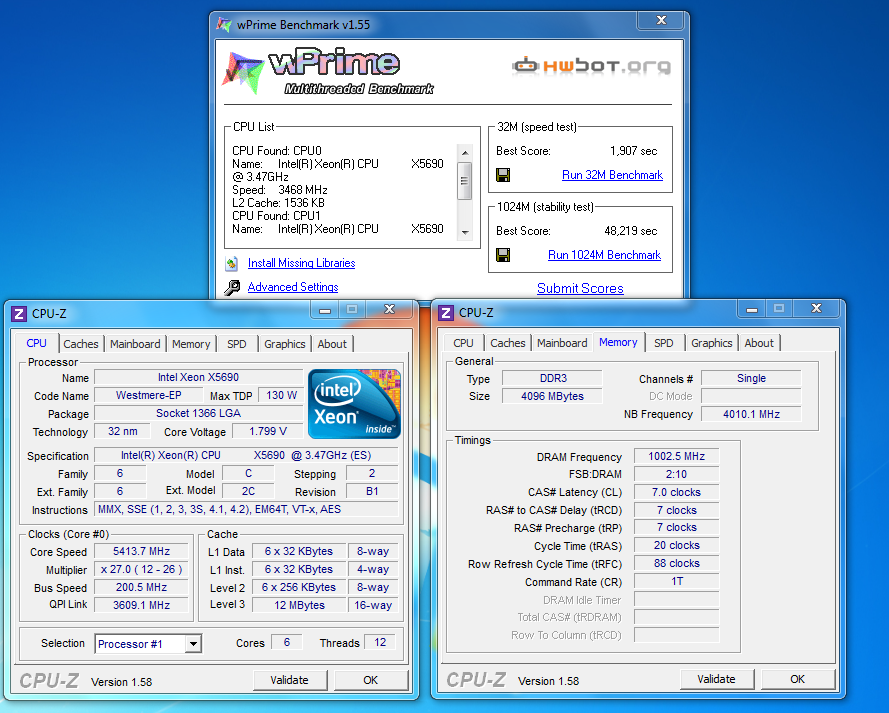Click the 1024M Best Score 48,219 sec
Image resolution: width=889 pixels, height=713 pixels.
click(630, 231)
